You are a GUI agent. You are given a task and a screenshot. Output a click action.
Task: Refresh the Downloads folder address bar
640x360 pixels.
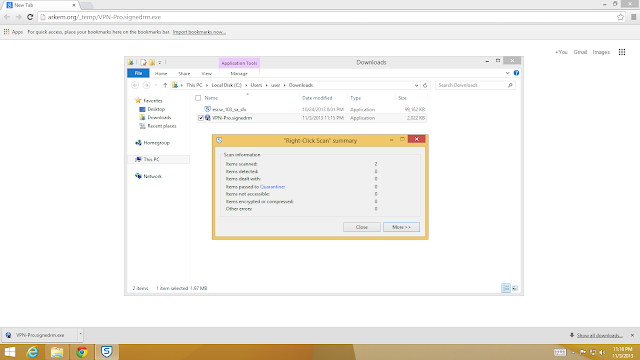coord(425,85)
